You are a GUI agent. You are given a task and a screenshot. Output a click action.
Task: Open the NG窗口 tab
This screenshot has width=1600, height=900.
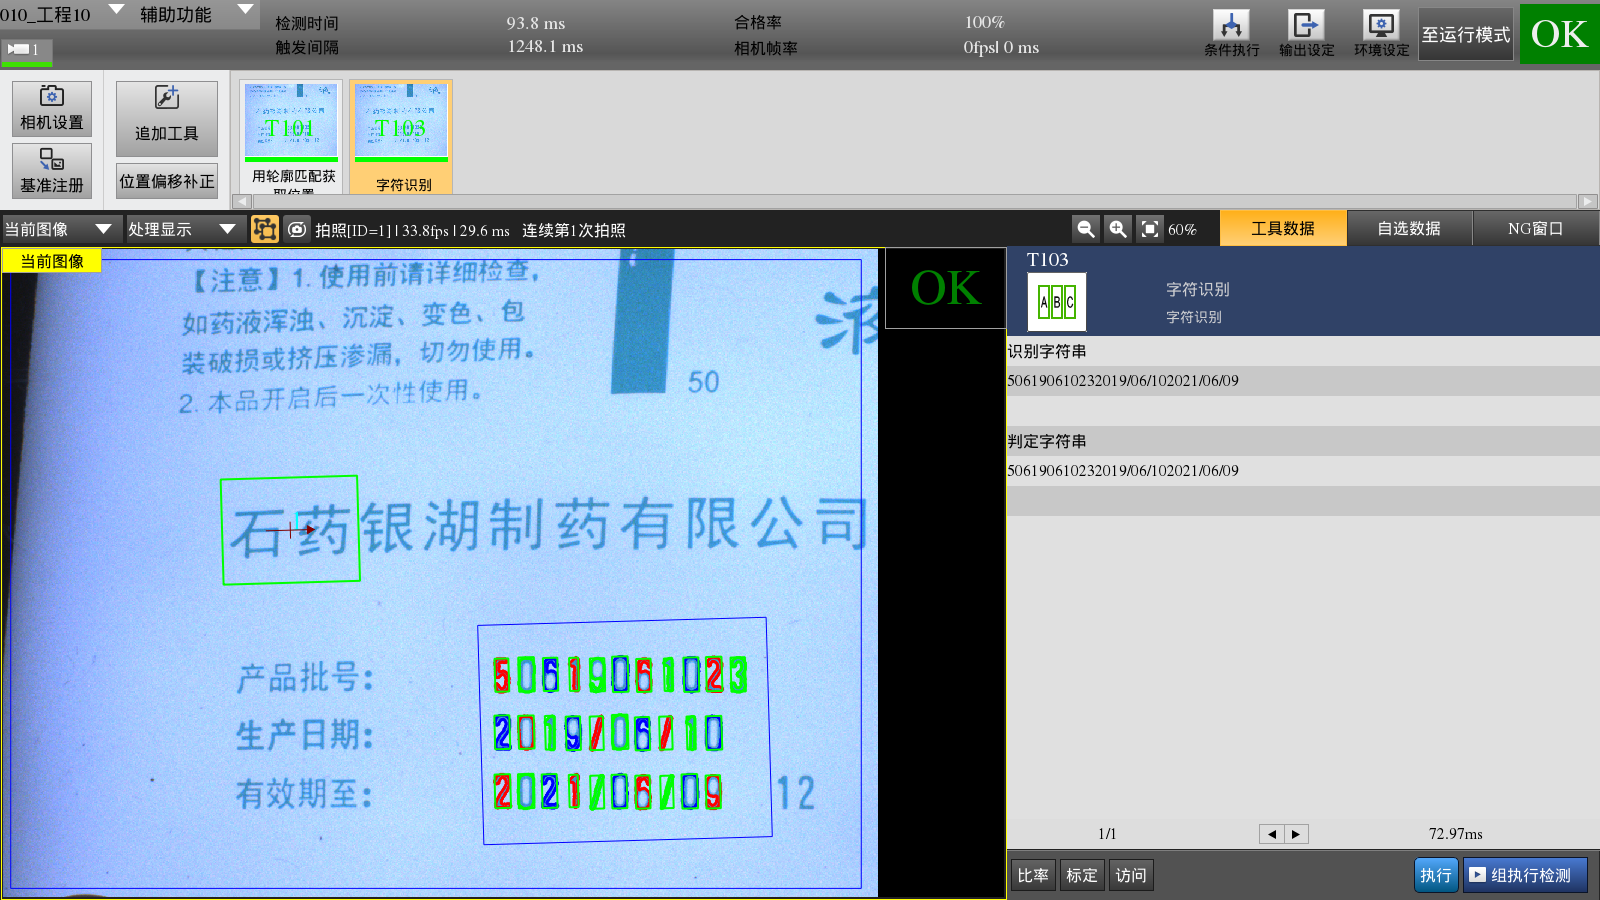(1535, 228)
